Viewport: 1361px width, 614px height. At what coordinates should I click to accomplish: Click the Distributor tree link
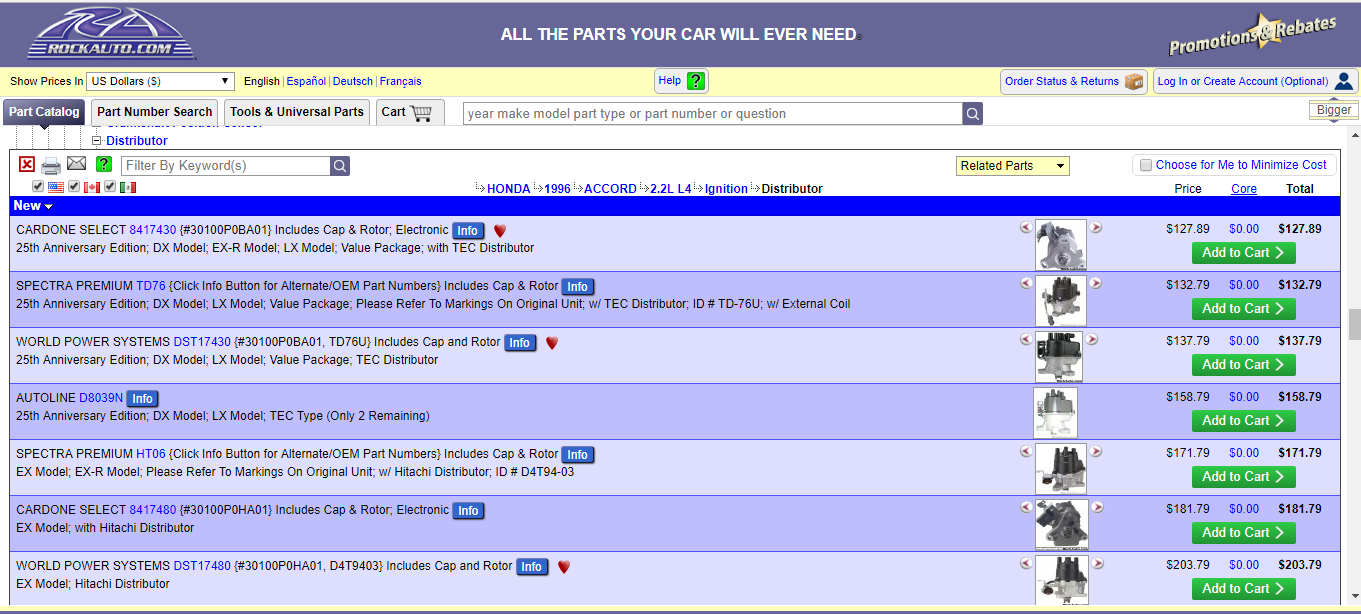[x=137, y=141]
